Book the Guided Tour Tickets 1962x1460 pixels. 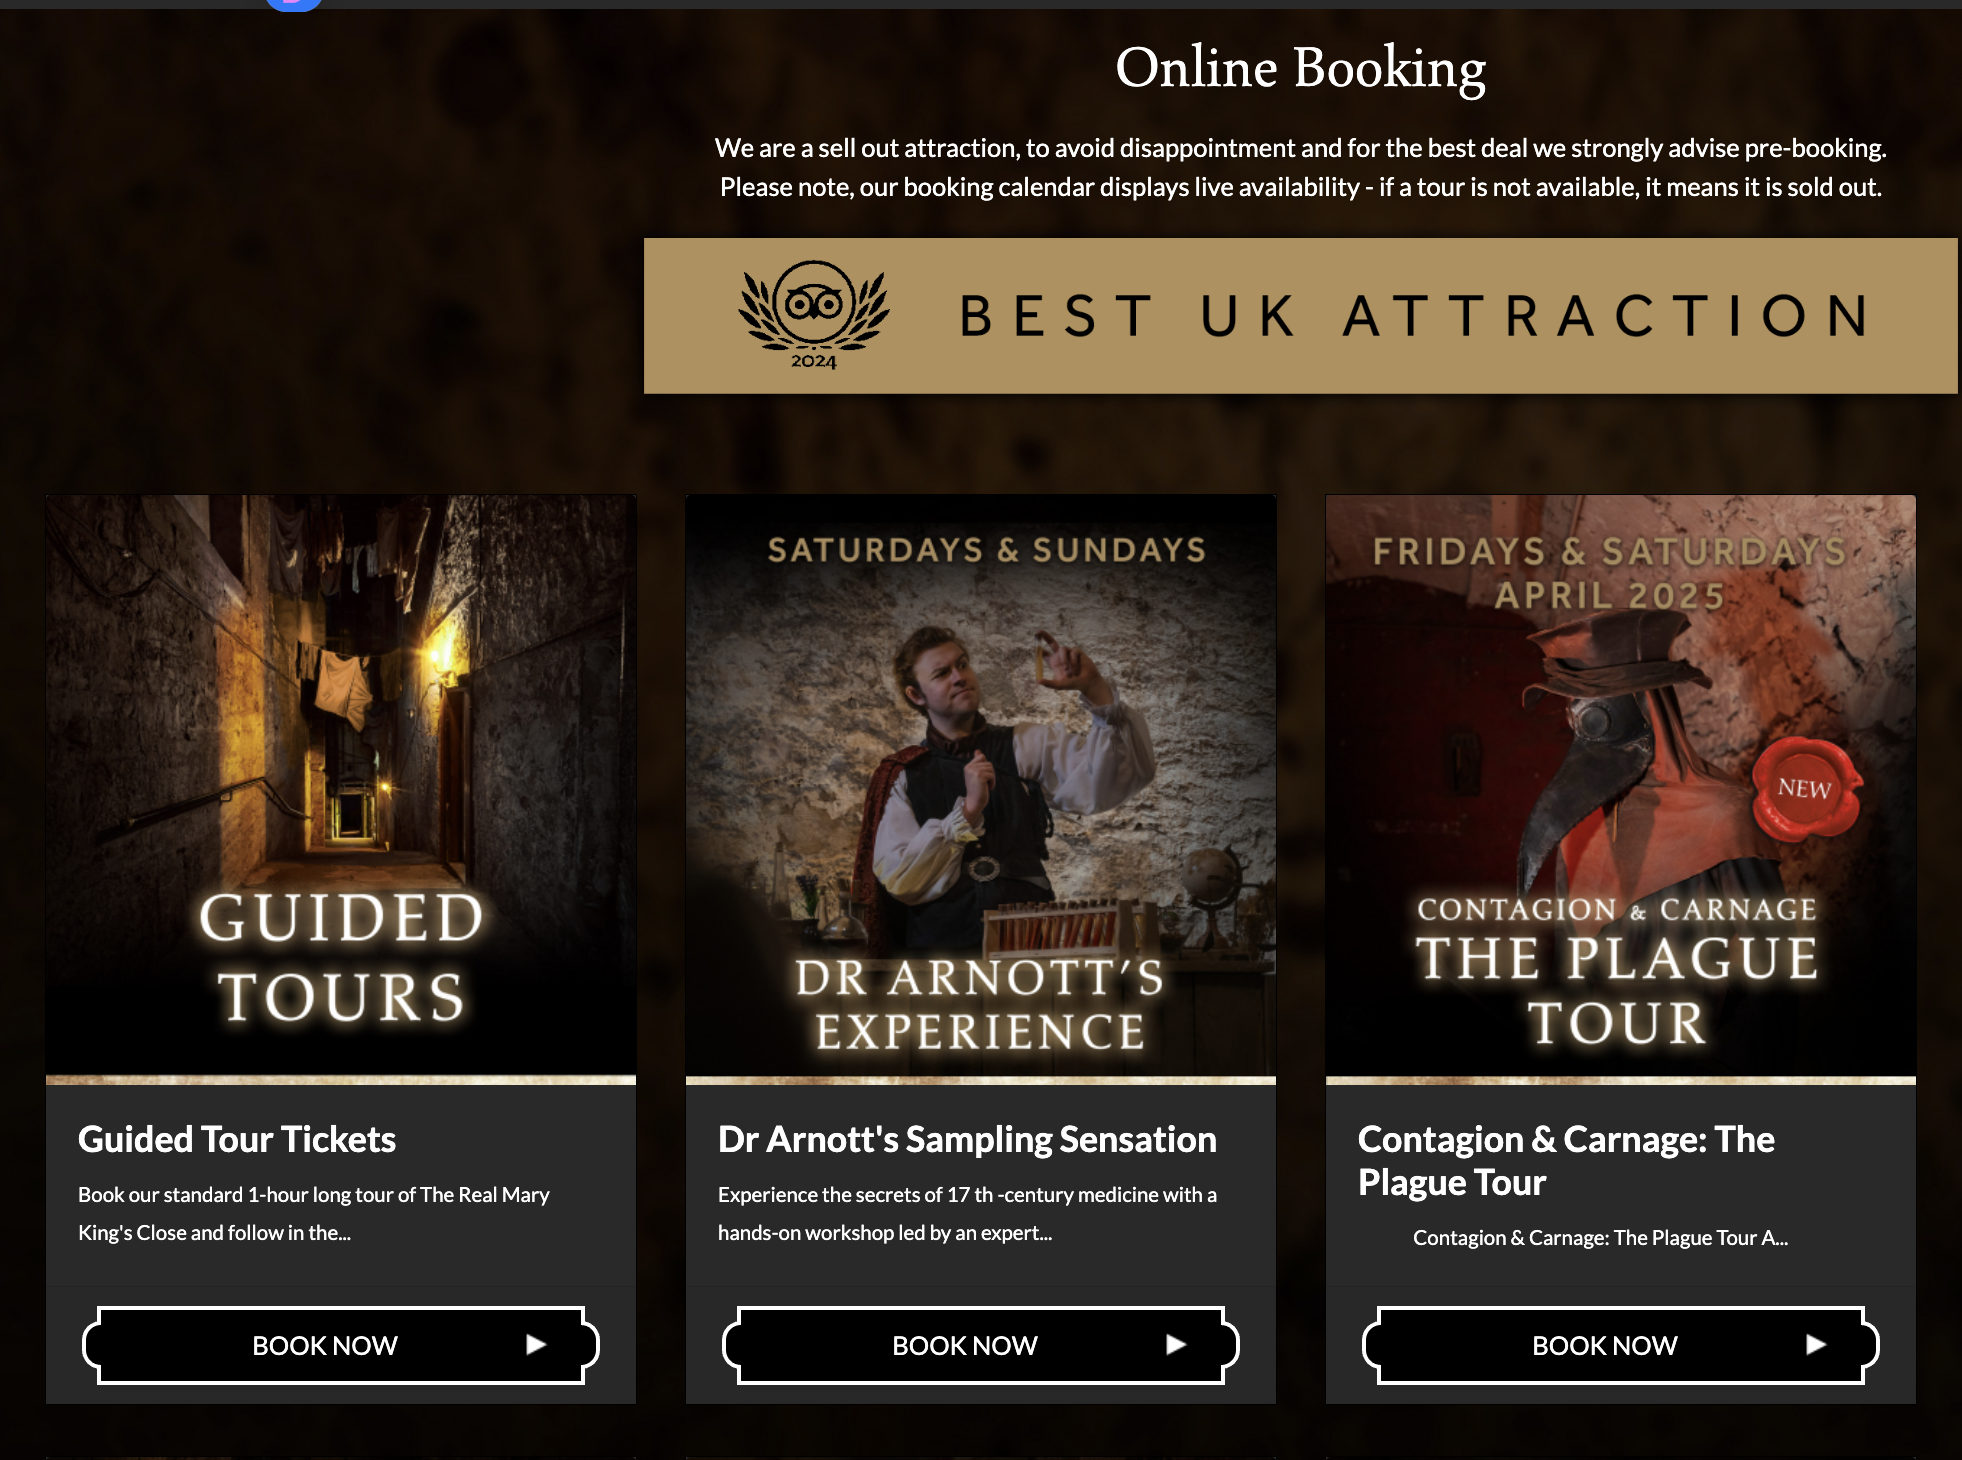click(341, 1345)
